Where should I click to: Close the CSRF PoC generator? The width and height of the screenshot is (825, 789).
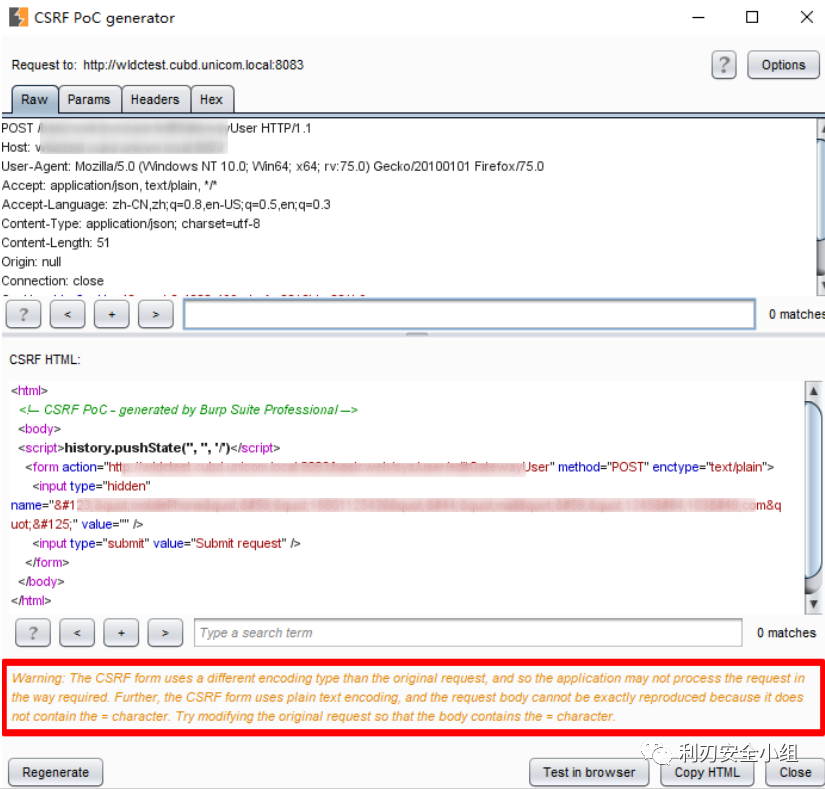point(795,772)
